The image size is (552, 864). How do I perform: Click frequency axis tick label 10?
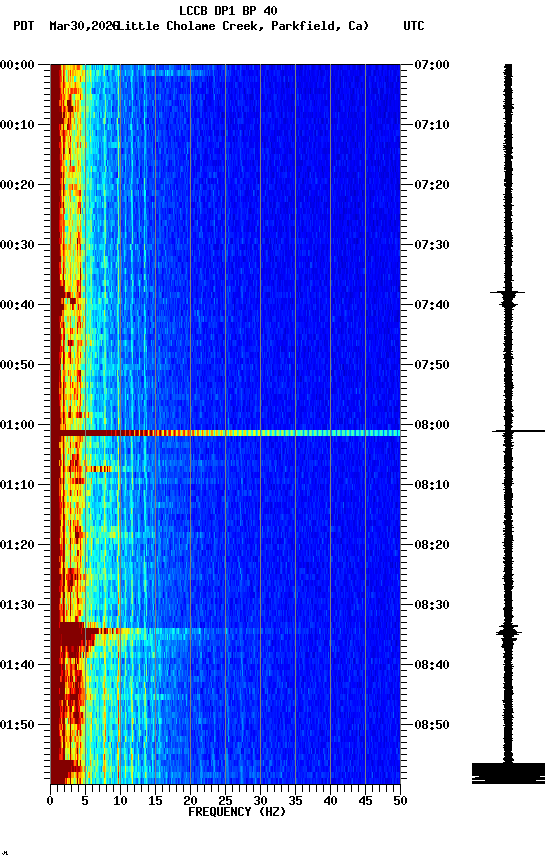click(x=120, y=801)
